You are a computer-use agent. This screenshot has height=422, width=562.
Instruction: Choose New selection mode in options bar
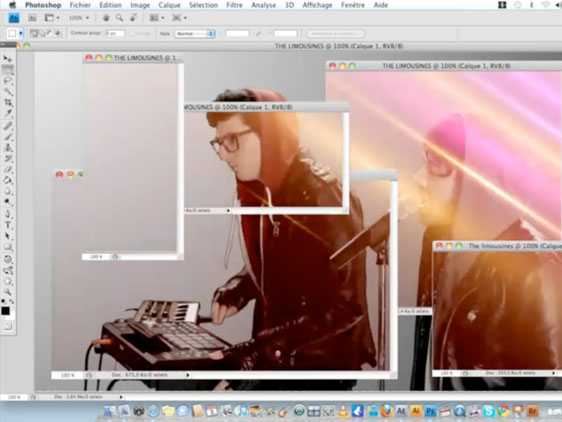[x=34, y=34]
